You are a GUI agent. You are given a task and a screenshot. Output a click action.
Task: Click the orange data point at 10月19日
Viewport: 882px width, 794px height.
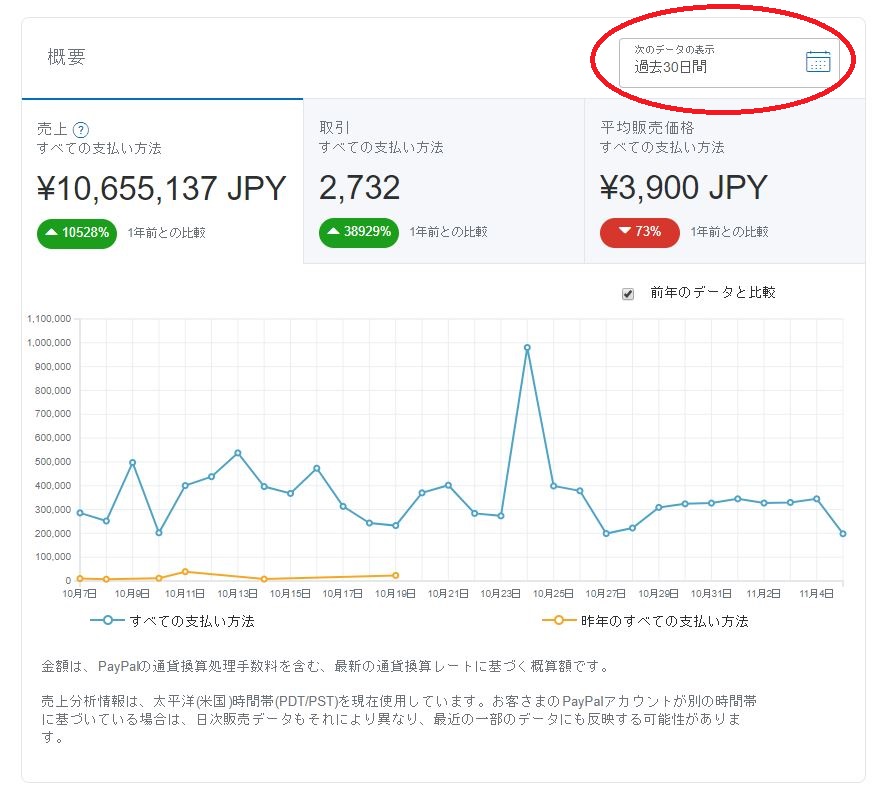pos(395,575)
